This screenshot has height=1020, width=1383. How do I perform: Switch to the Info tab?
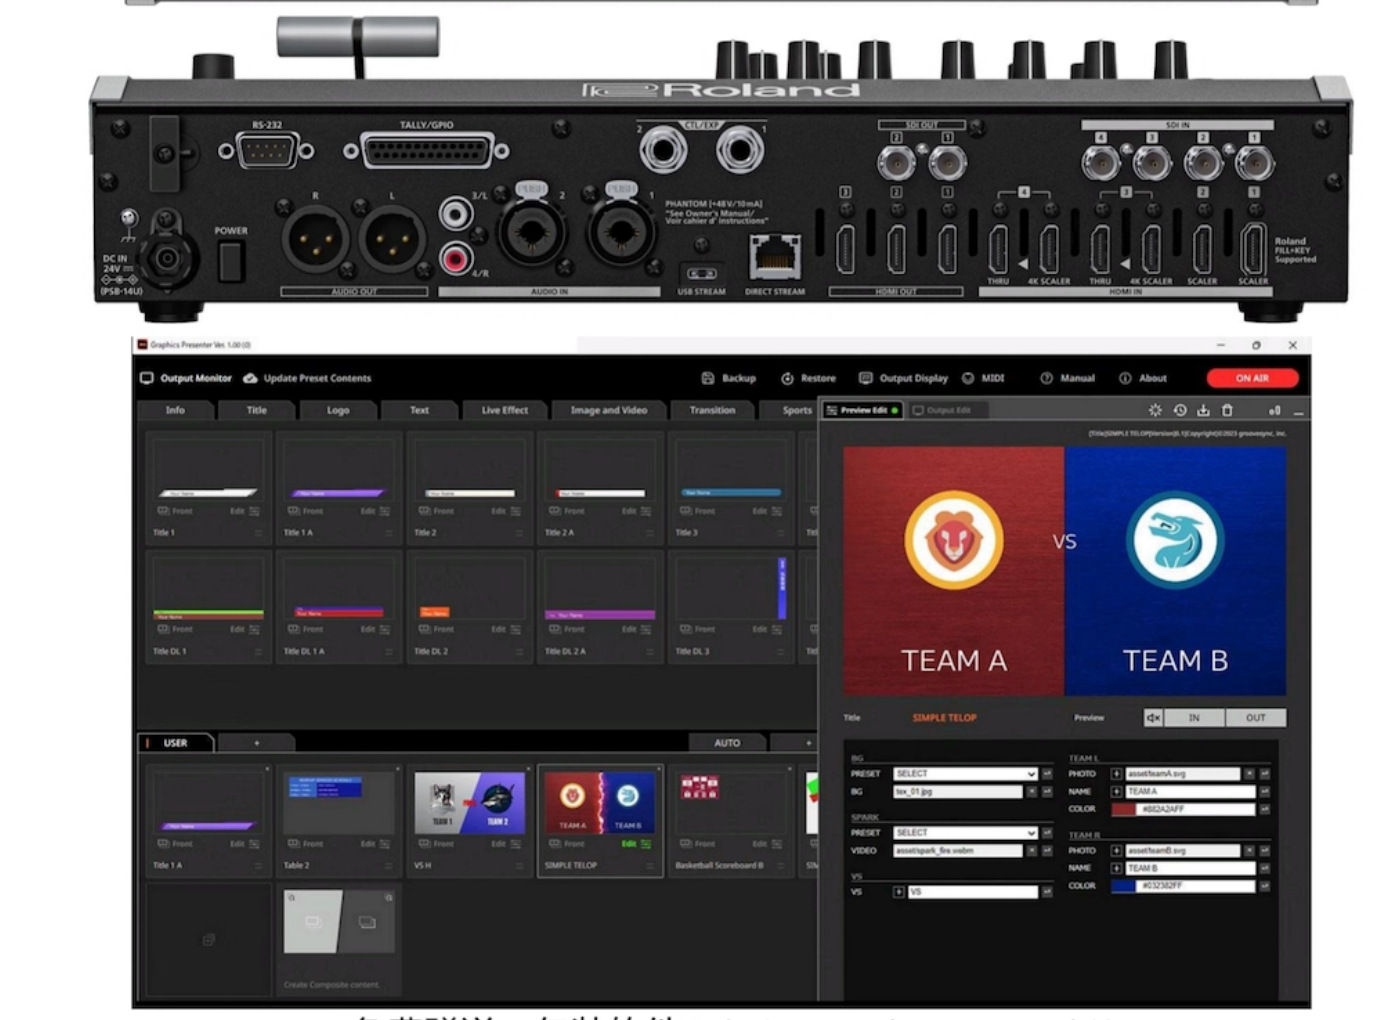coord(175,410)
